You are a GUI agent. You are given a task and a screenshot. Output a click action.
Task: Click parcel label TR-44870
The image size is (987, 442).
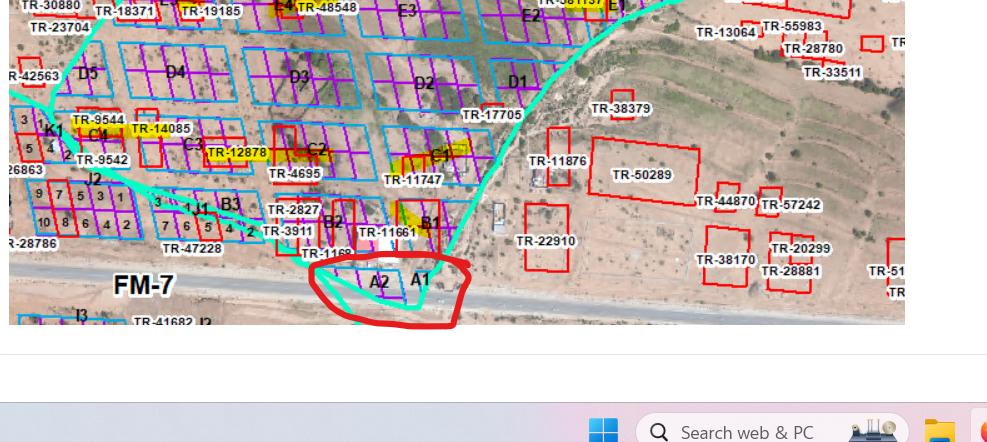tap(726, 201)
